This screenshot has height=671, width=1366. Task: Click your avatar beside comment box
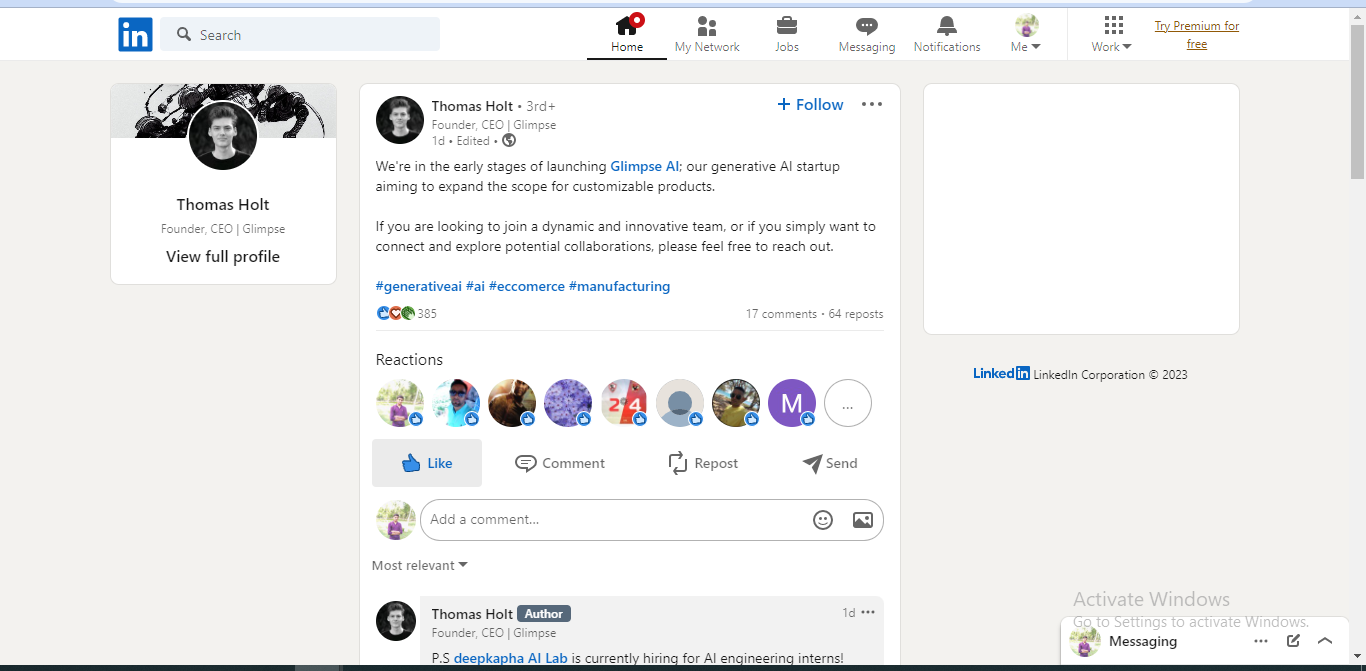point(396,521)
